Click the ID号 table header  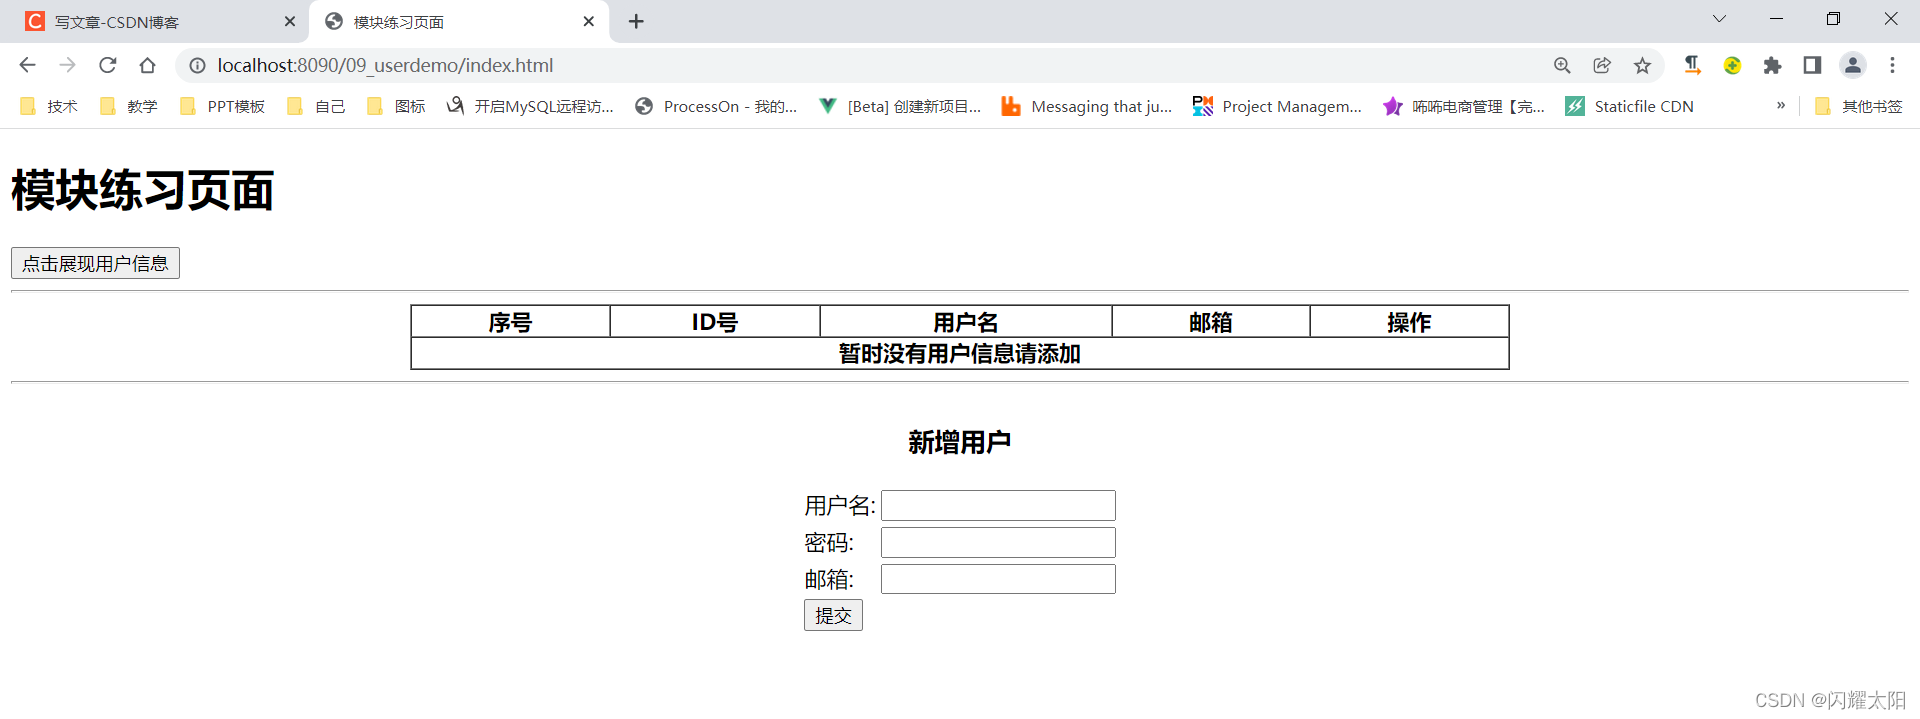[715, 322]
